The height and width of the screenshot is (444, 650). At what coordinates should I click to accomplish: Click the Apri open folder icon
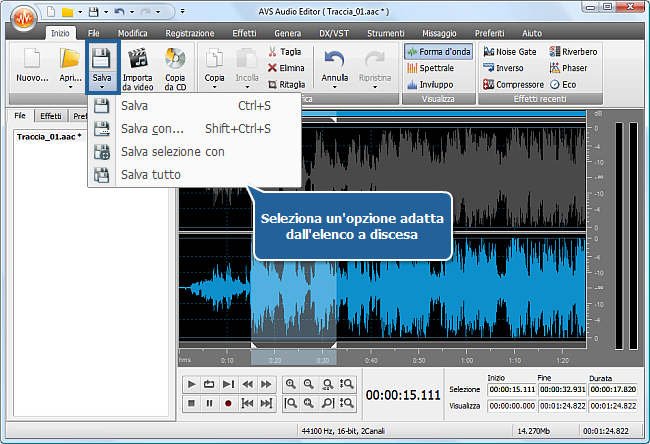click(70, 58)
